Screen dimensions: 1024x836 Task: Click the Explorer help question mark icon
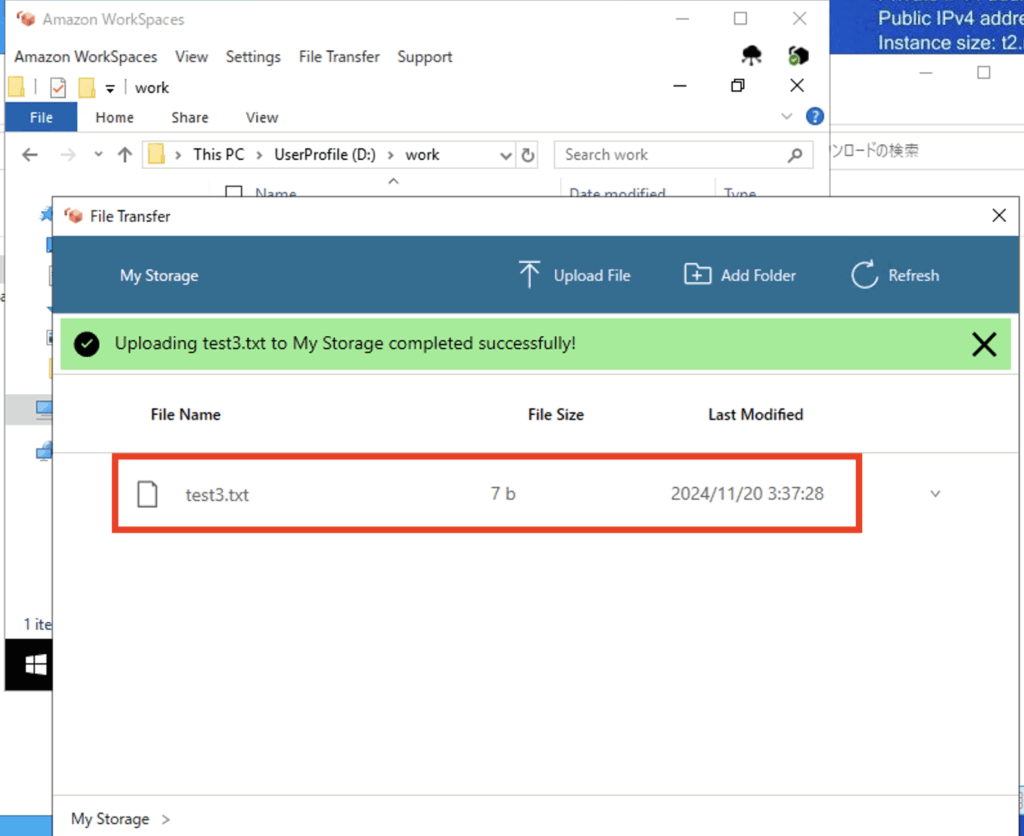pyautogui.click(x=814, y=117)
